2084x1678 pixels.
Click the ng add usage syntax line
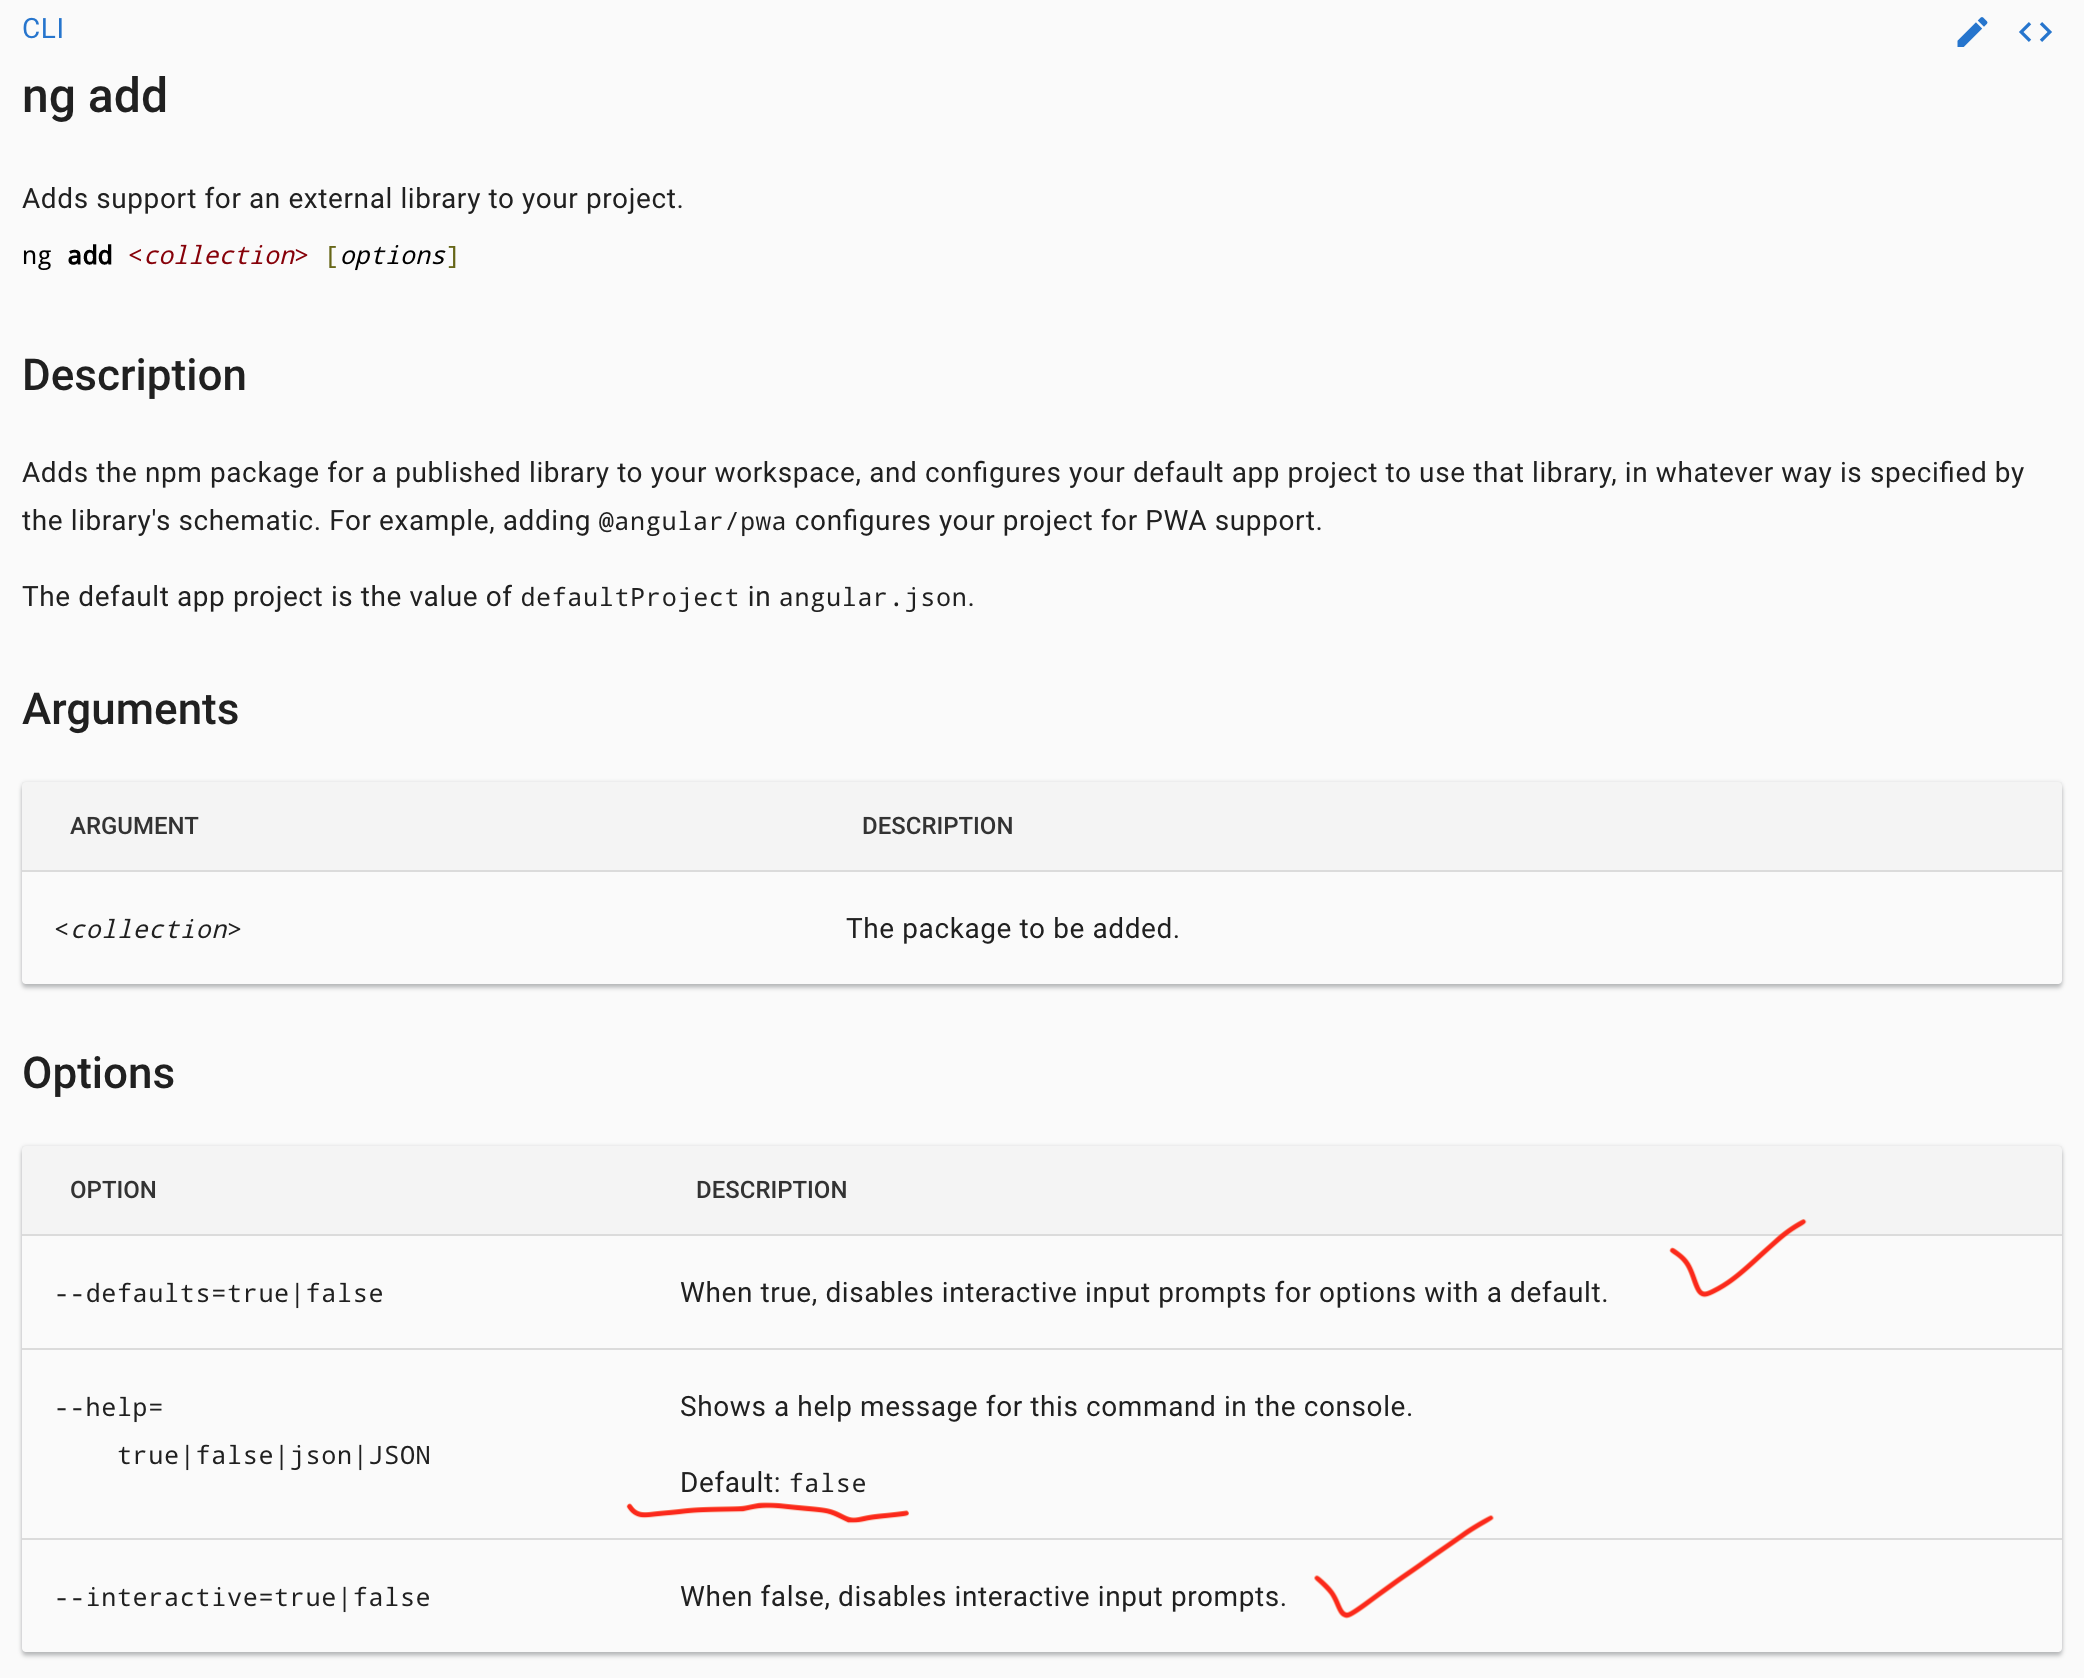coord(240,256)
